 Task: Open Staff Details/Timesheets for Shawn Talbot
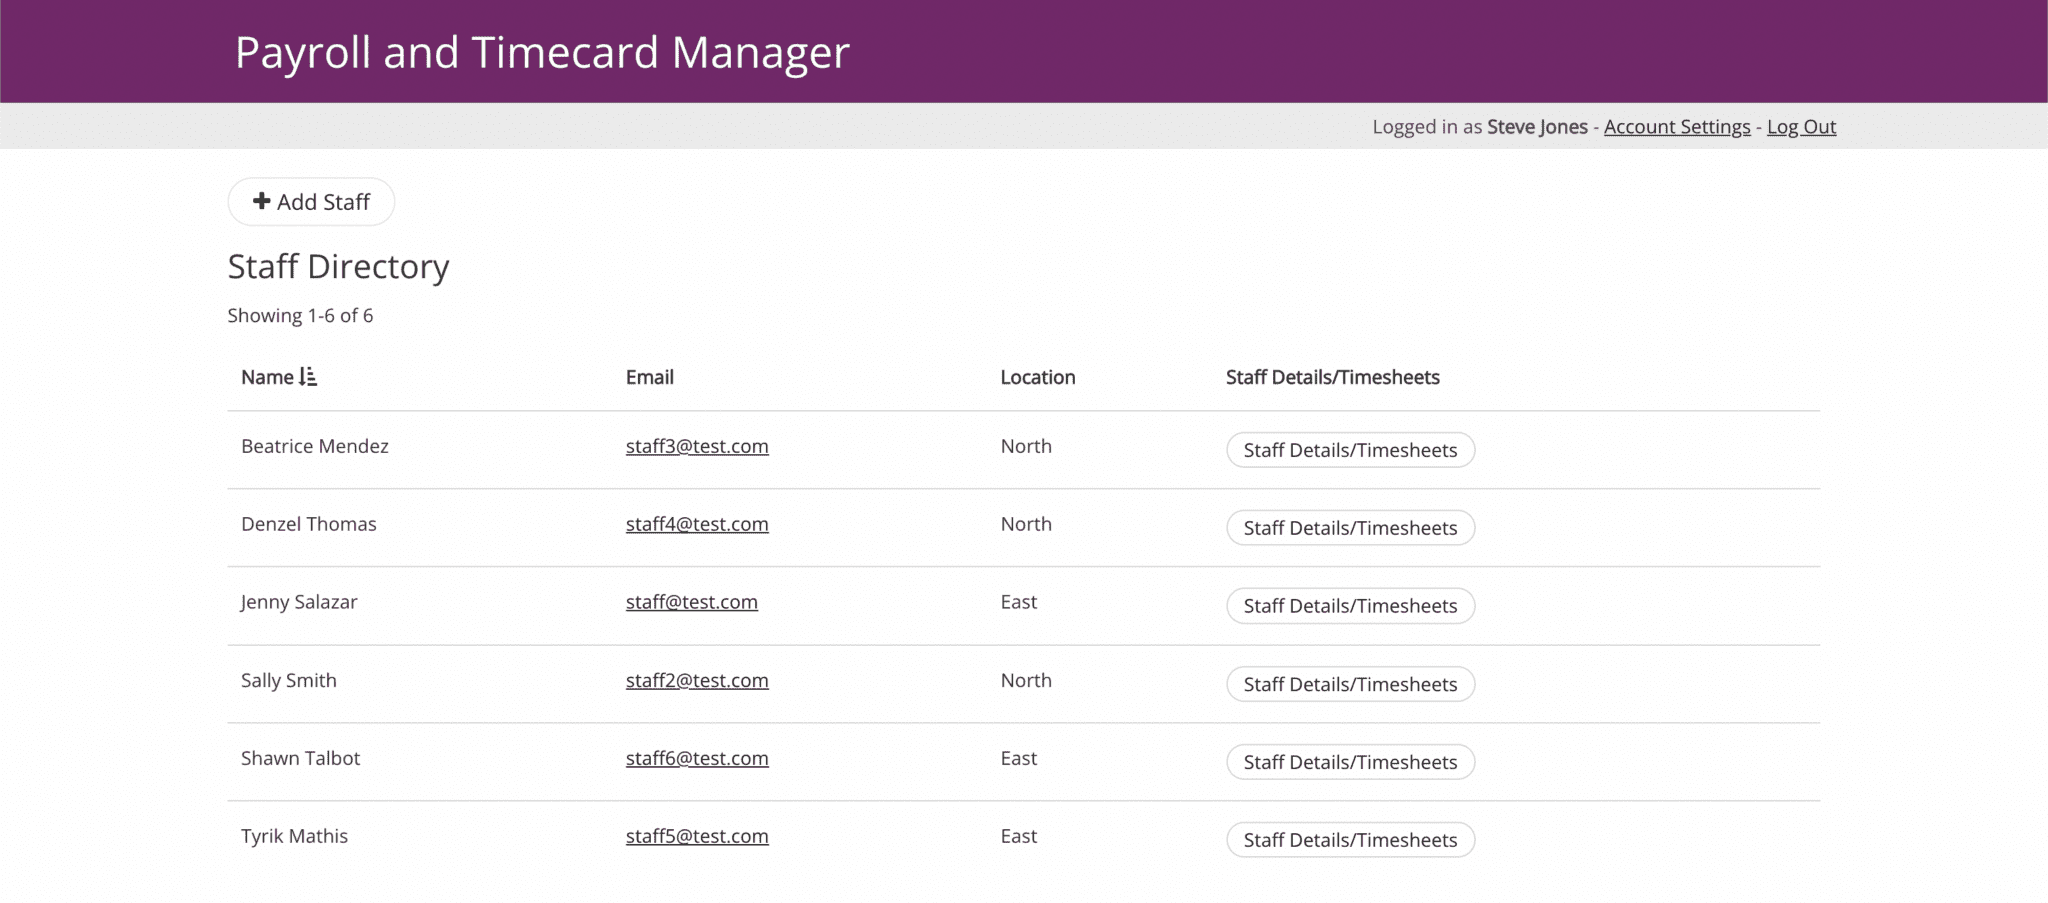click(x=1350, y=762)
